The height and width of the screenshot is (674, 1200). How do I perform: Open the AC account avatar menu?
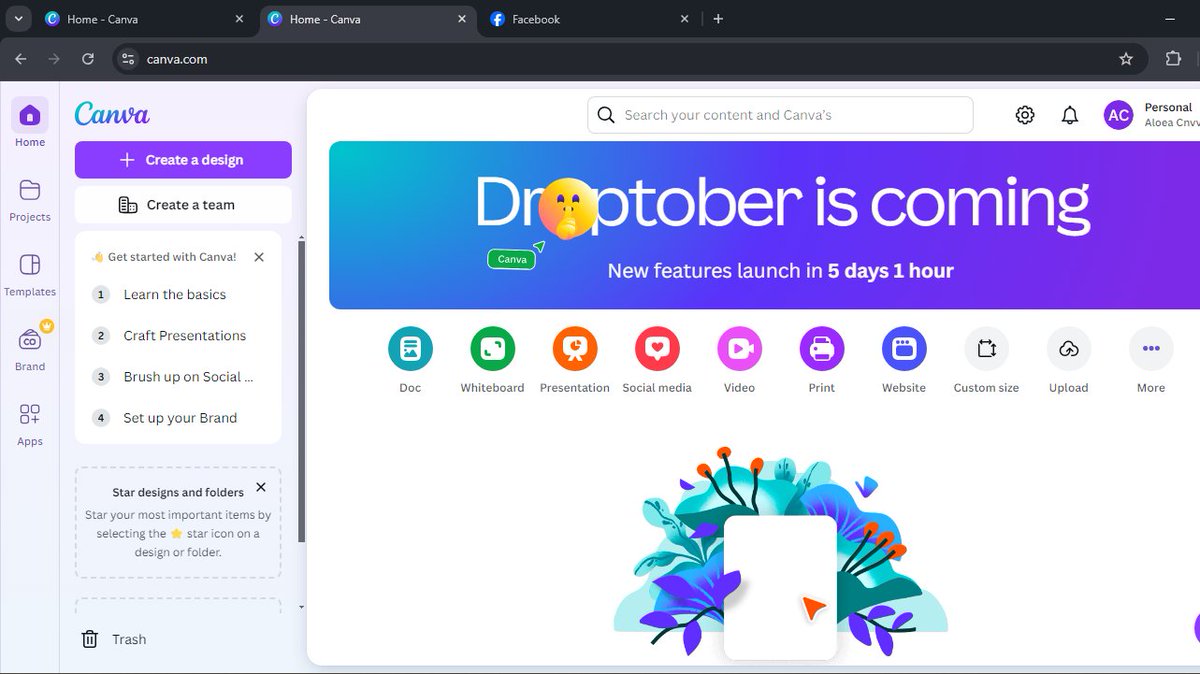(x=1118, y=115)
